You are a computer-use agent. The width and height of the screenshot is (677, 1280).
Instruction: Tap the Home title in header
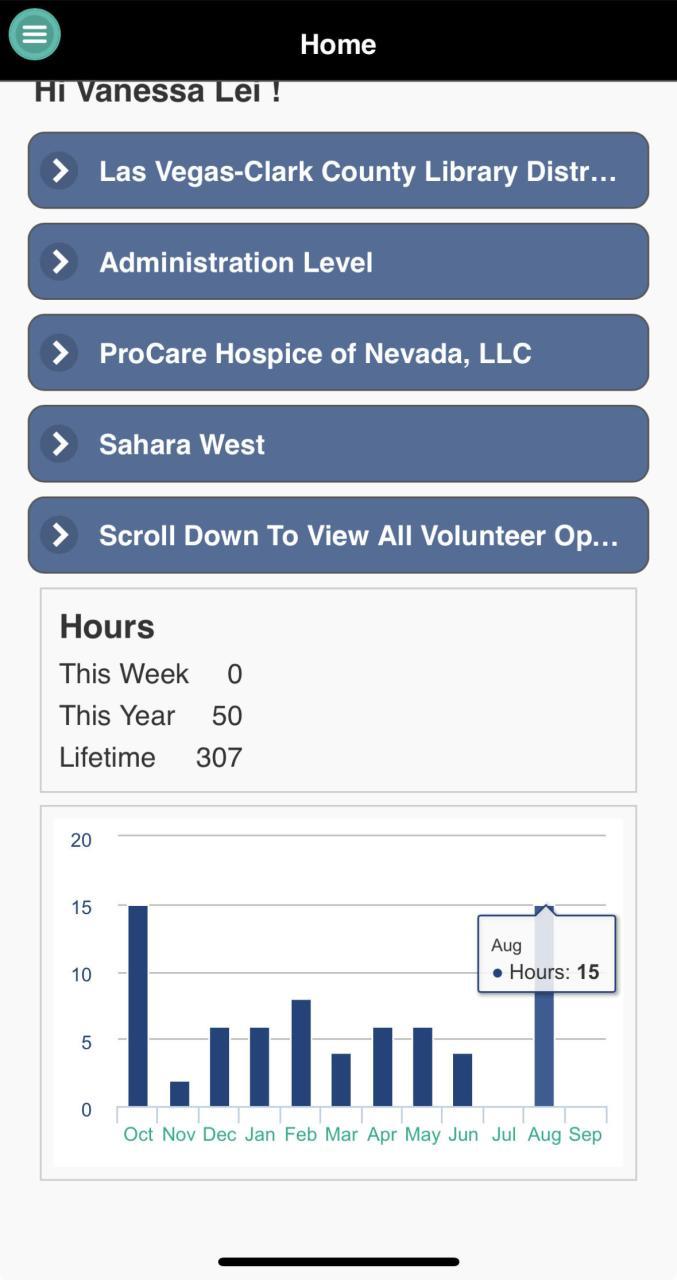pos(338,44)
